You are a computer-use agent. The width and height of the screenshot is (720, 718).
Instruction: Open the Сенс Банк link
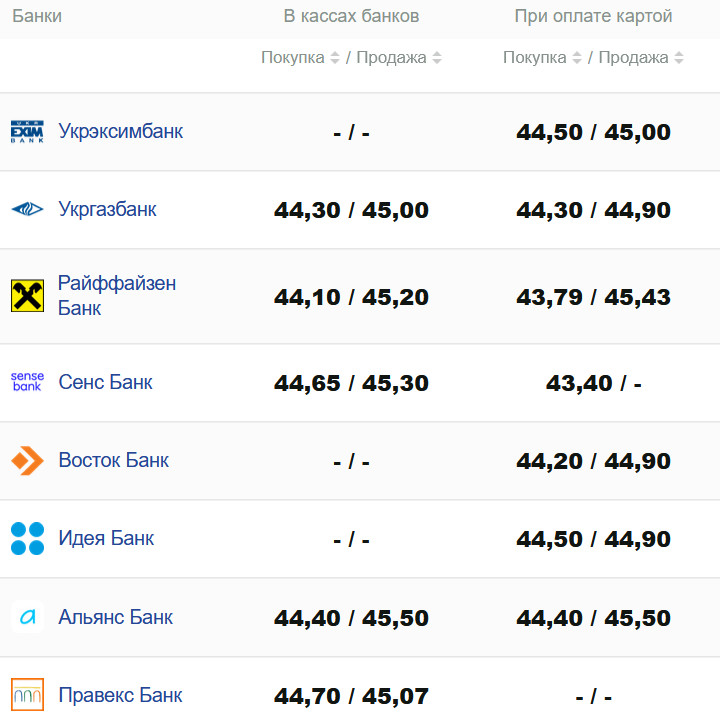click(105, 382)
